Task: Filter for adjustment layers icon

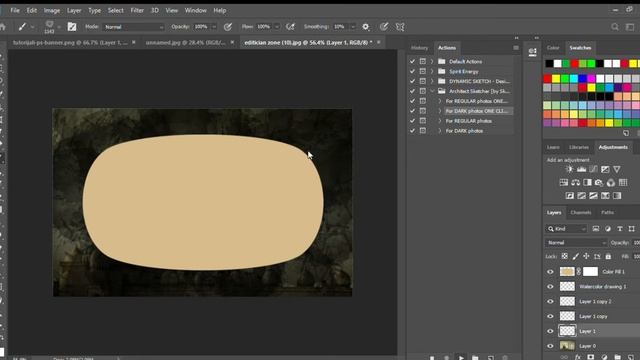Action: (x=608, y=229)
